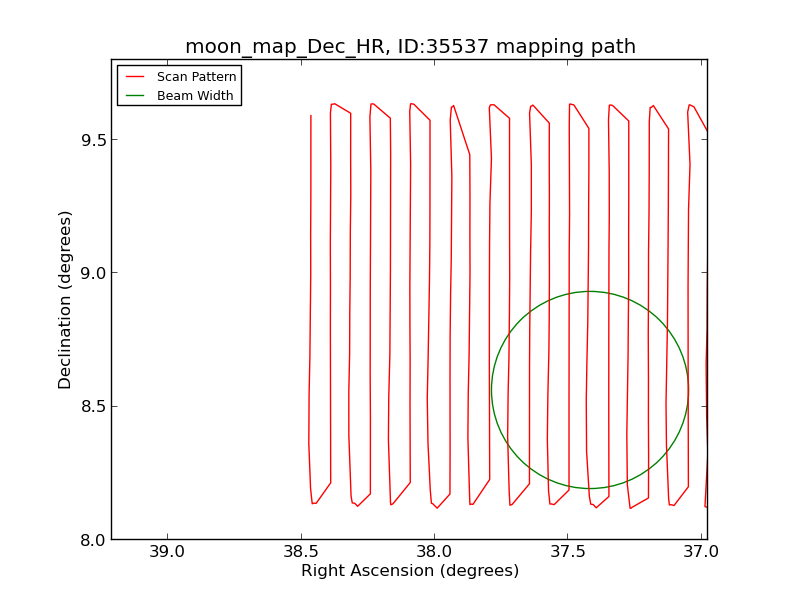Click the 8.5 declination tick label
Screen dimensions: 800x600
pos(93,407)
